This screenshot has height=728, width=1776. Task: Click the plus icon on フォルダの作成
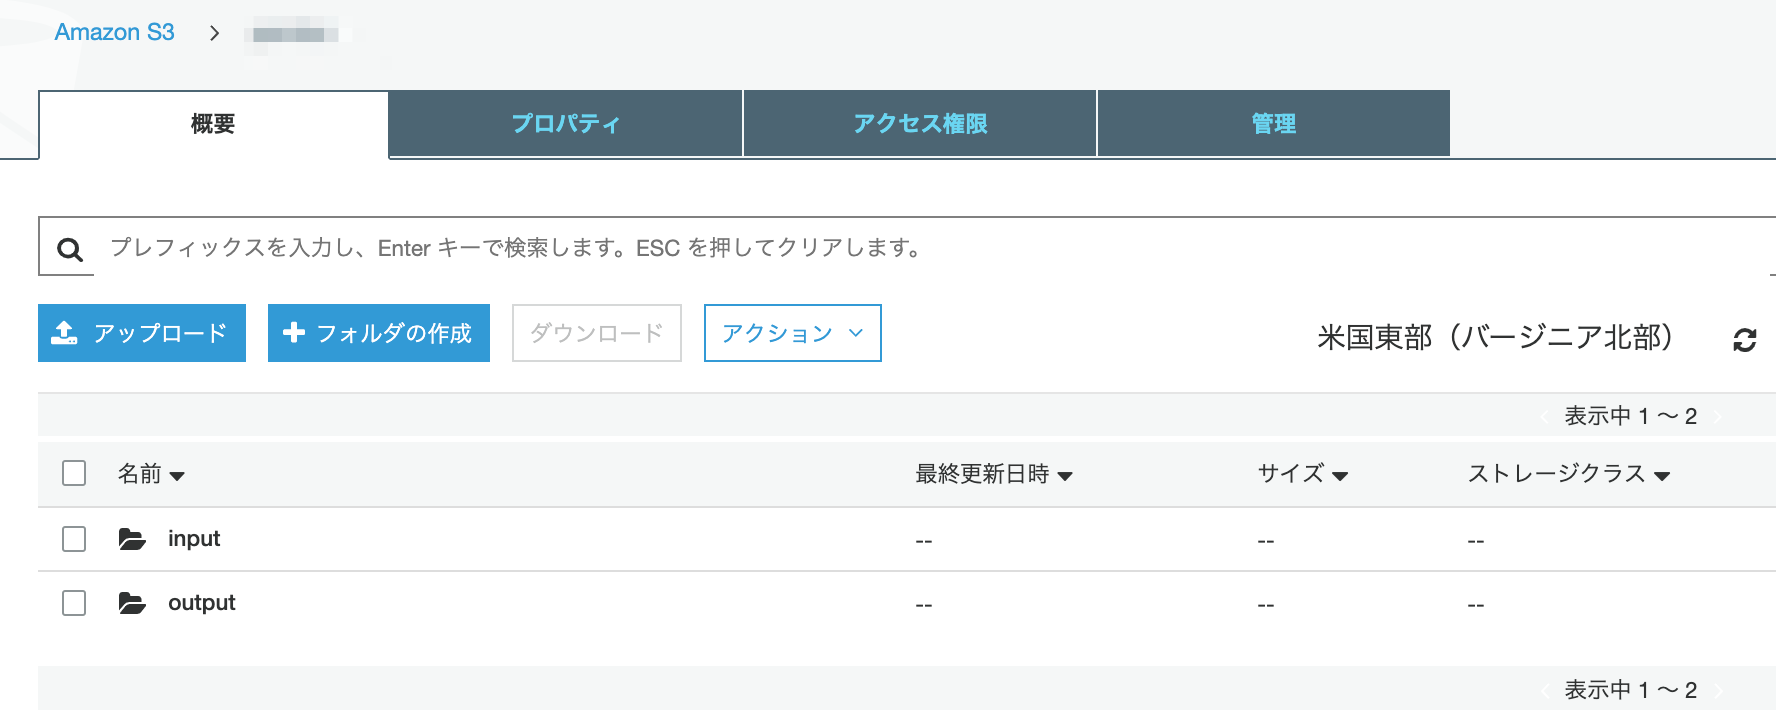click(294, 332)
